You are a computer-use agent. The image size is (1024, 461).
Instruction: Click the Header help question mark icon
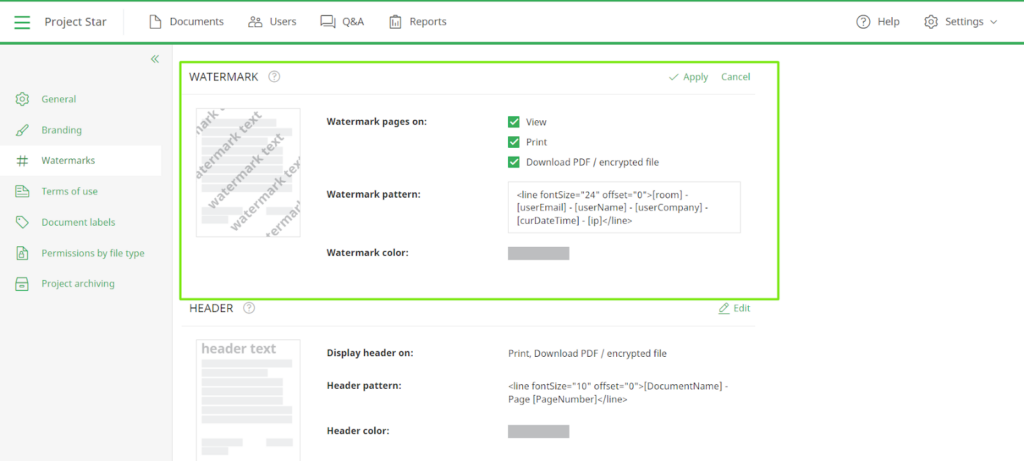pyautogui.click(x=249, y=308)
